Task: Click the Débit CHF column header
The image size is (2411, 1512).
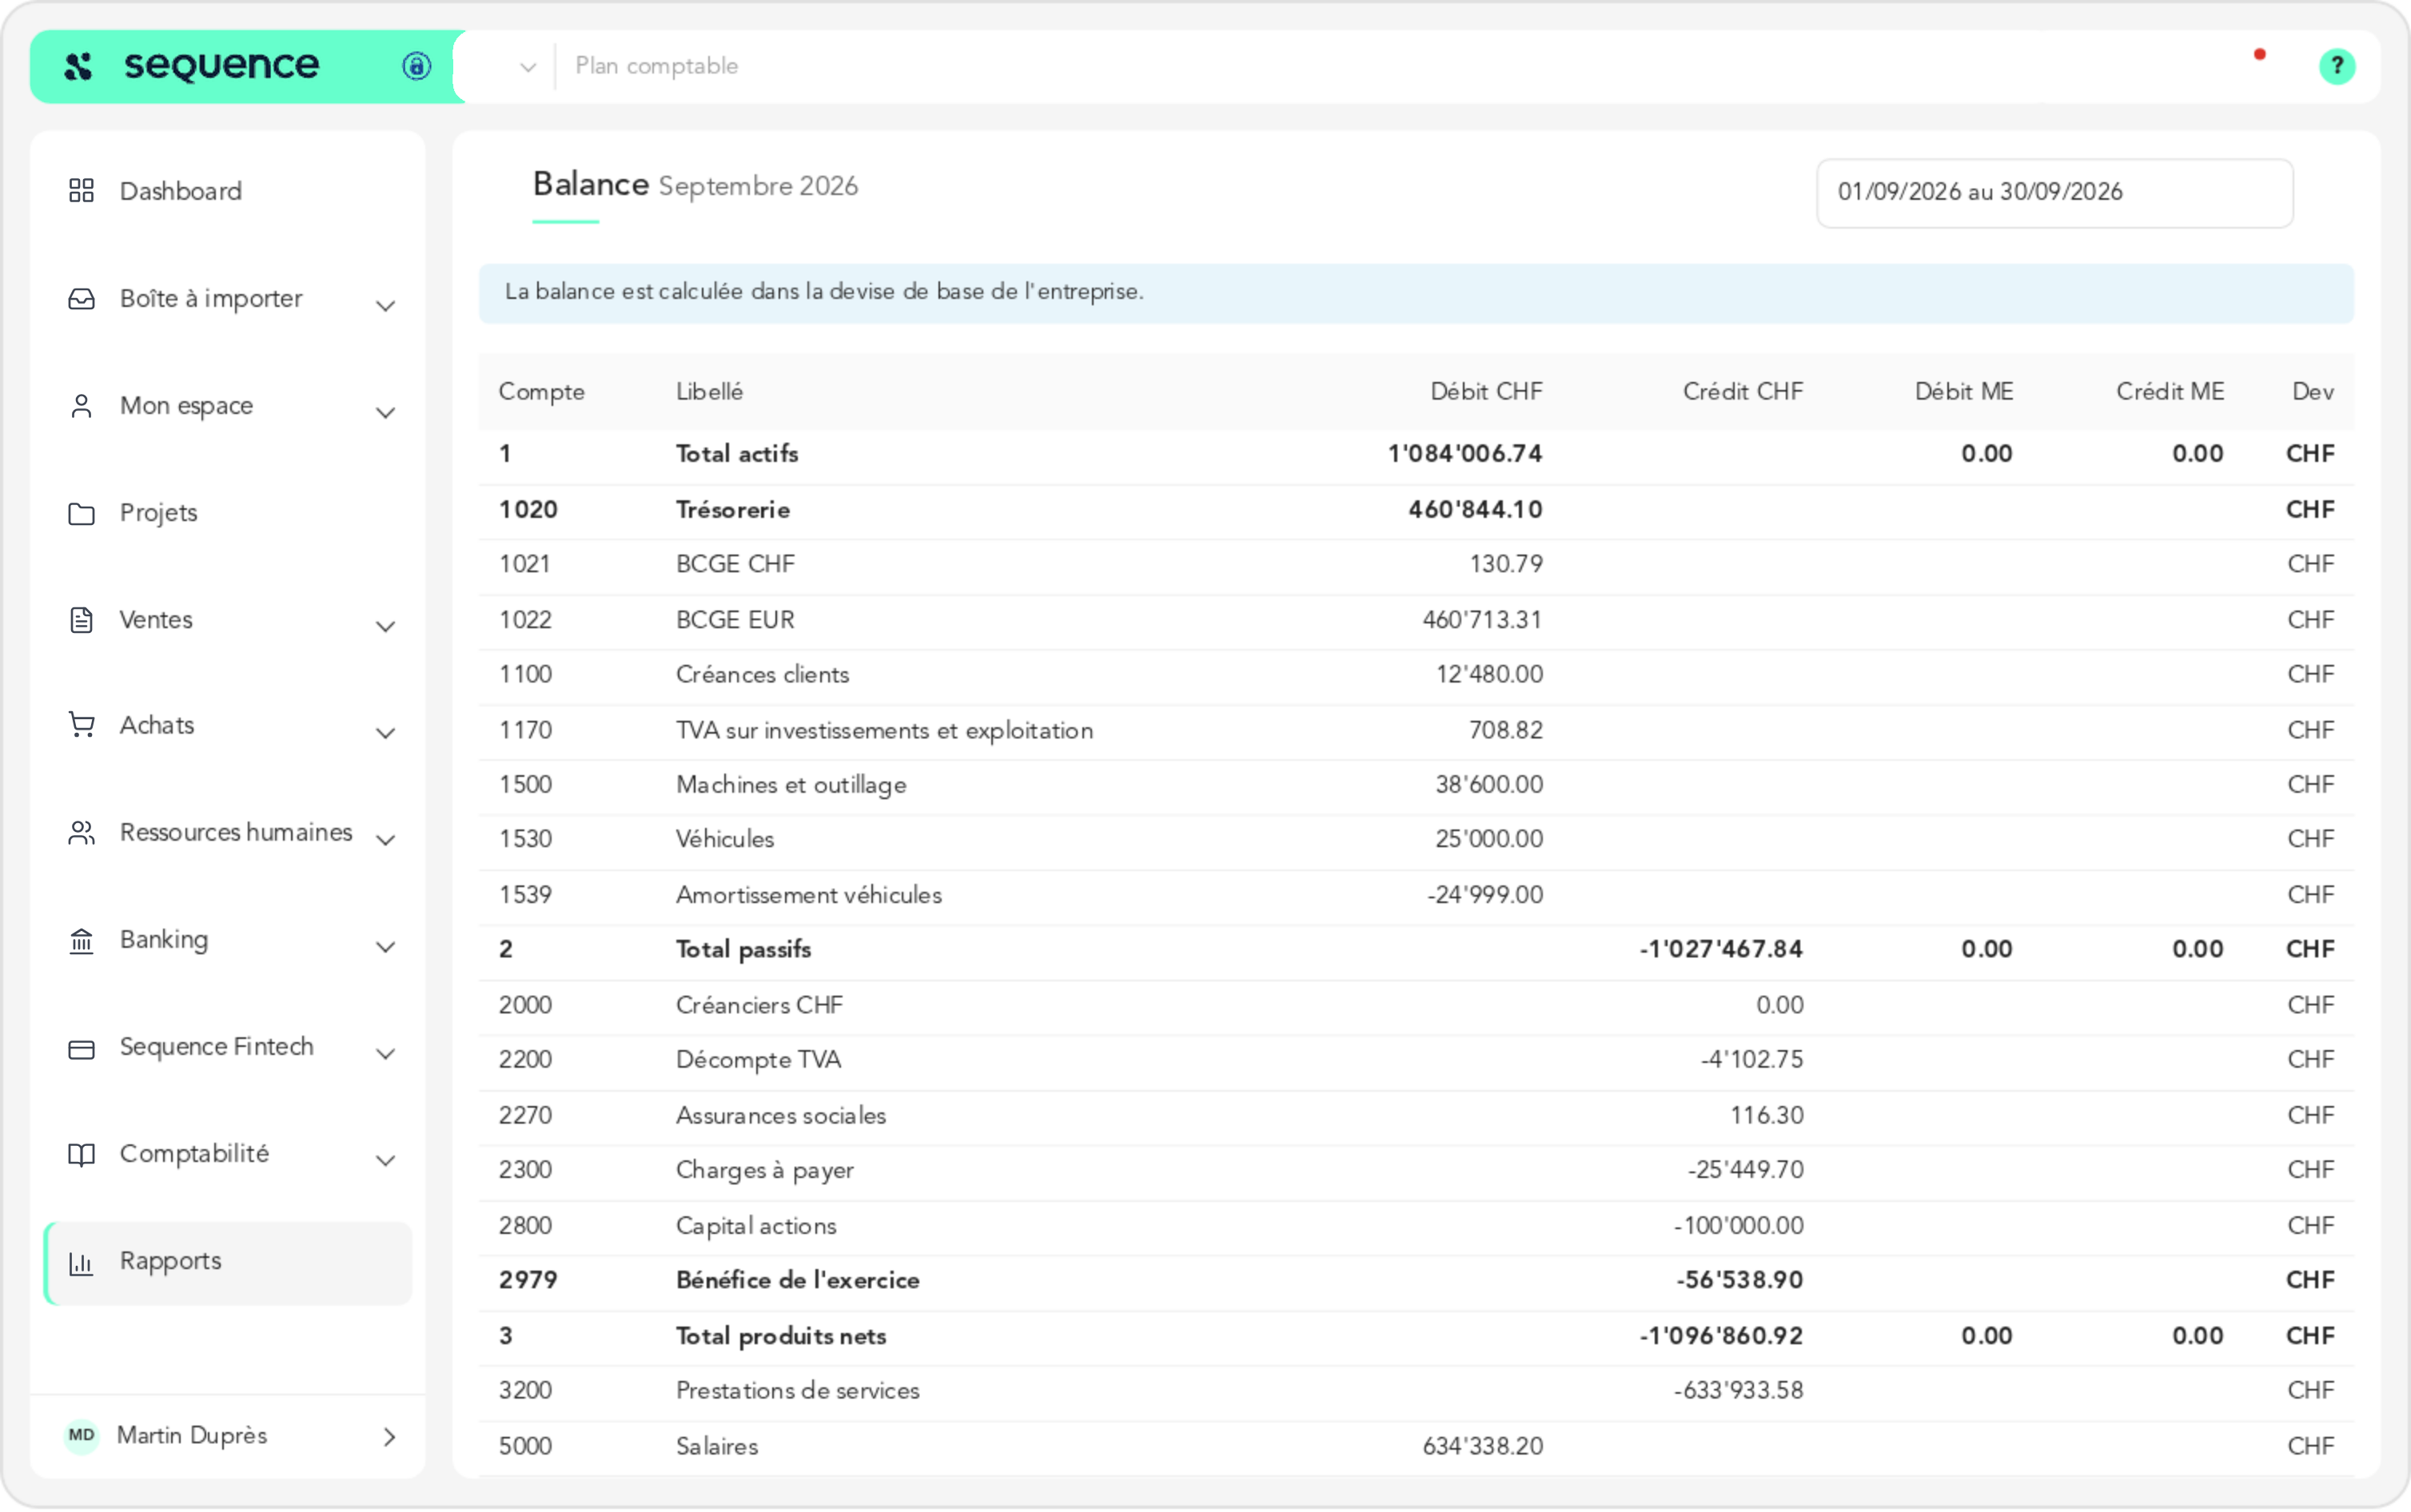Action: [x=1486, y=391]
